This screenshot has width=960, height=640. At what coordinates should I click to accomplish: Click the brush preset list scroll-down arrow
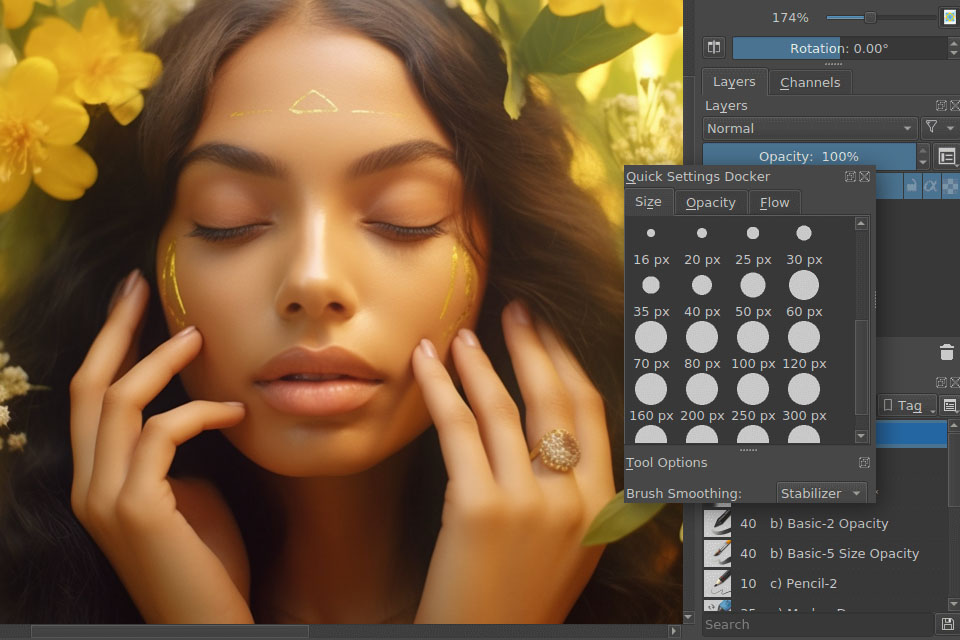[954, 604]
